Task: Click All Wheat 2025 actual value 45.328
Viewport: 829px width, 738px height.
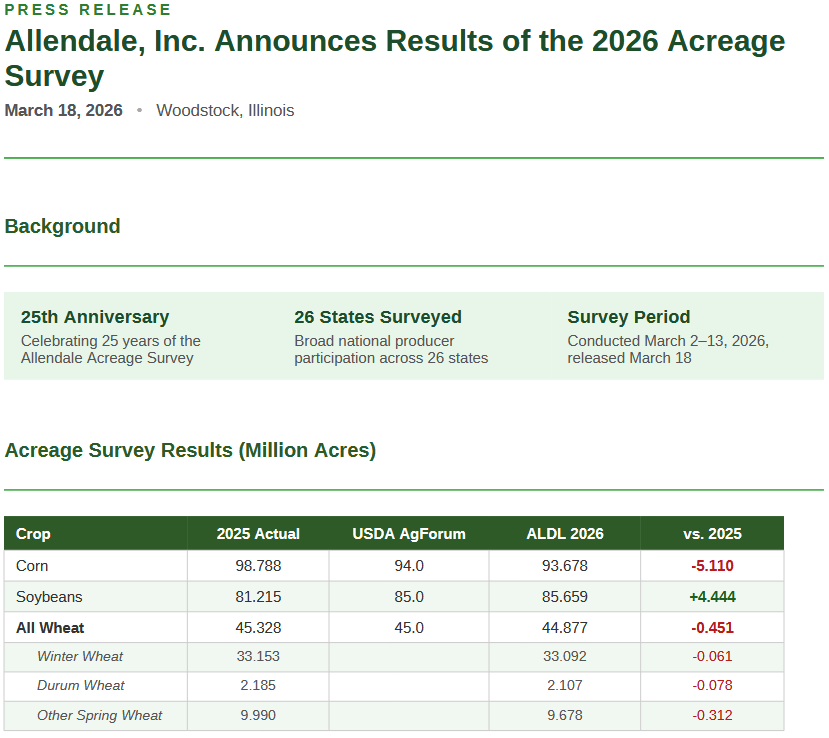Action: pyautogui.click(x=258, y=628)
